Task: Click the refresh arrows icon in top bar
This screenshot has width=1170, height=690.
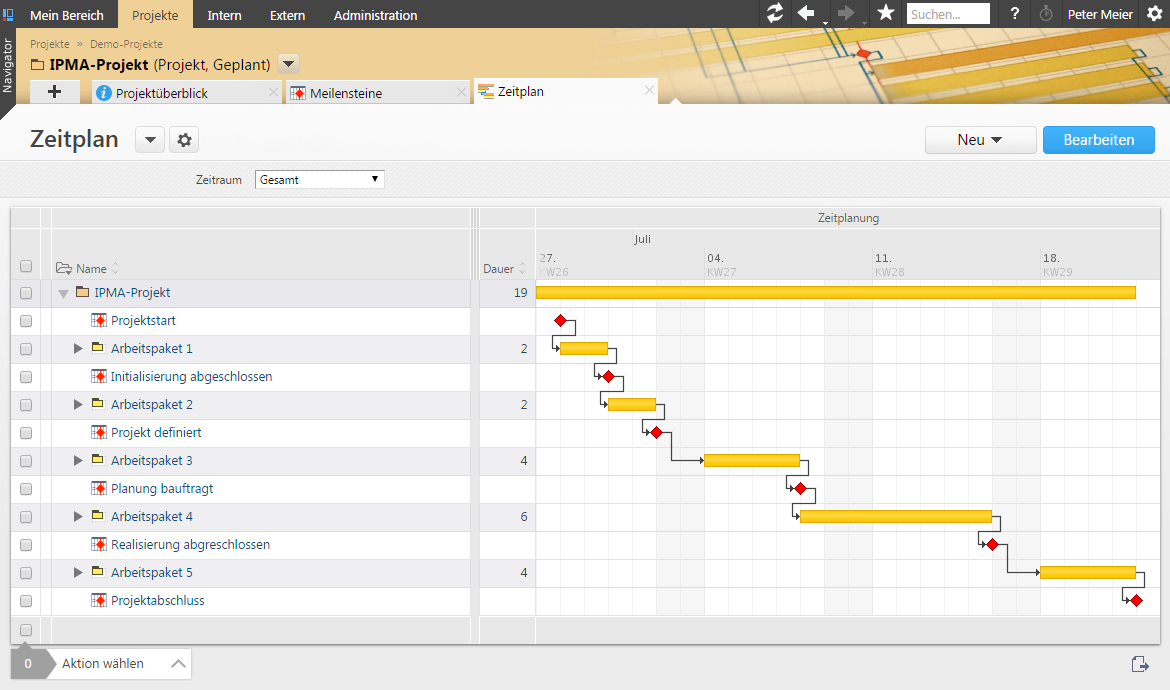Action: pyautogui.click(x=775, y=14)
